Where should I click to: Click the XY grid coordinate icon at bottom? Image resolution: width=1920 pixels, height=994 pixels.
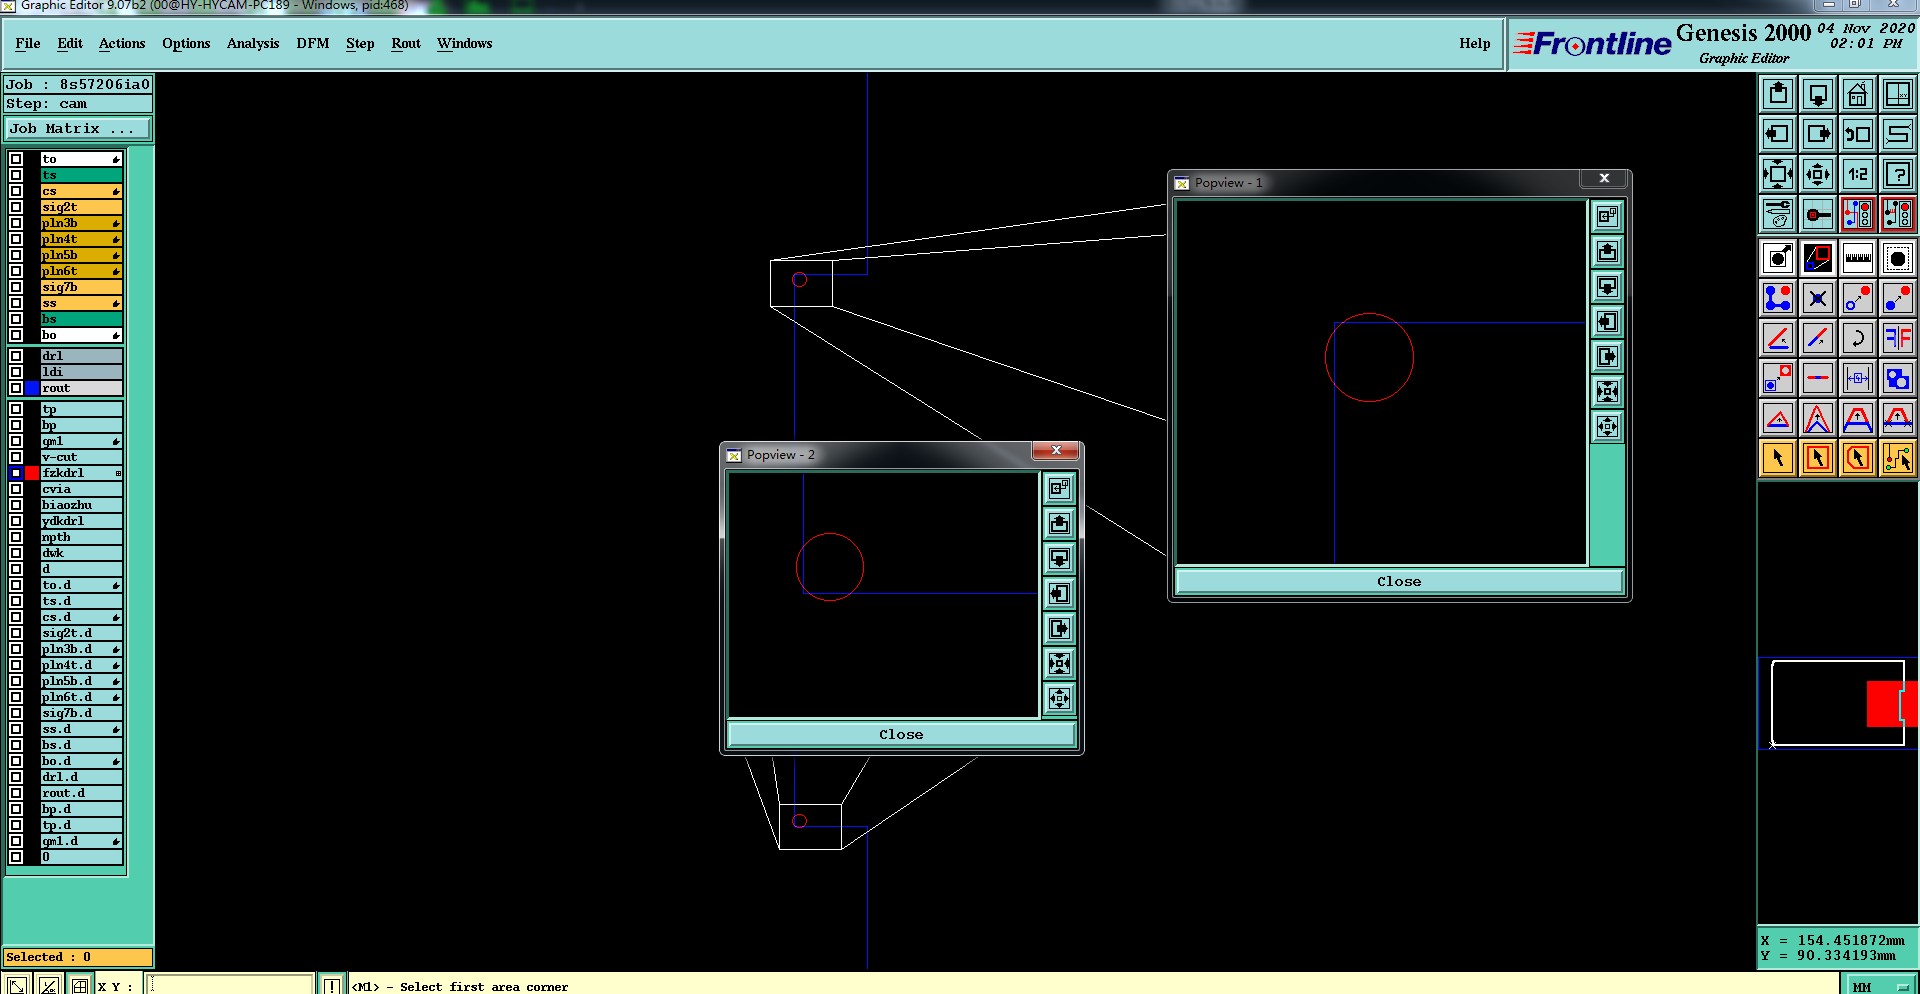79,985
